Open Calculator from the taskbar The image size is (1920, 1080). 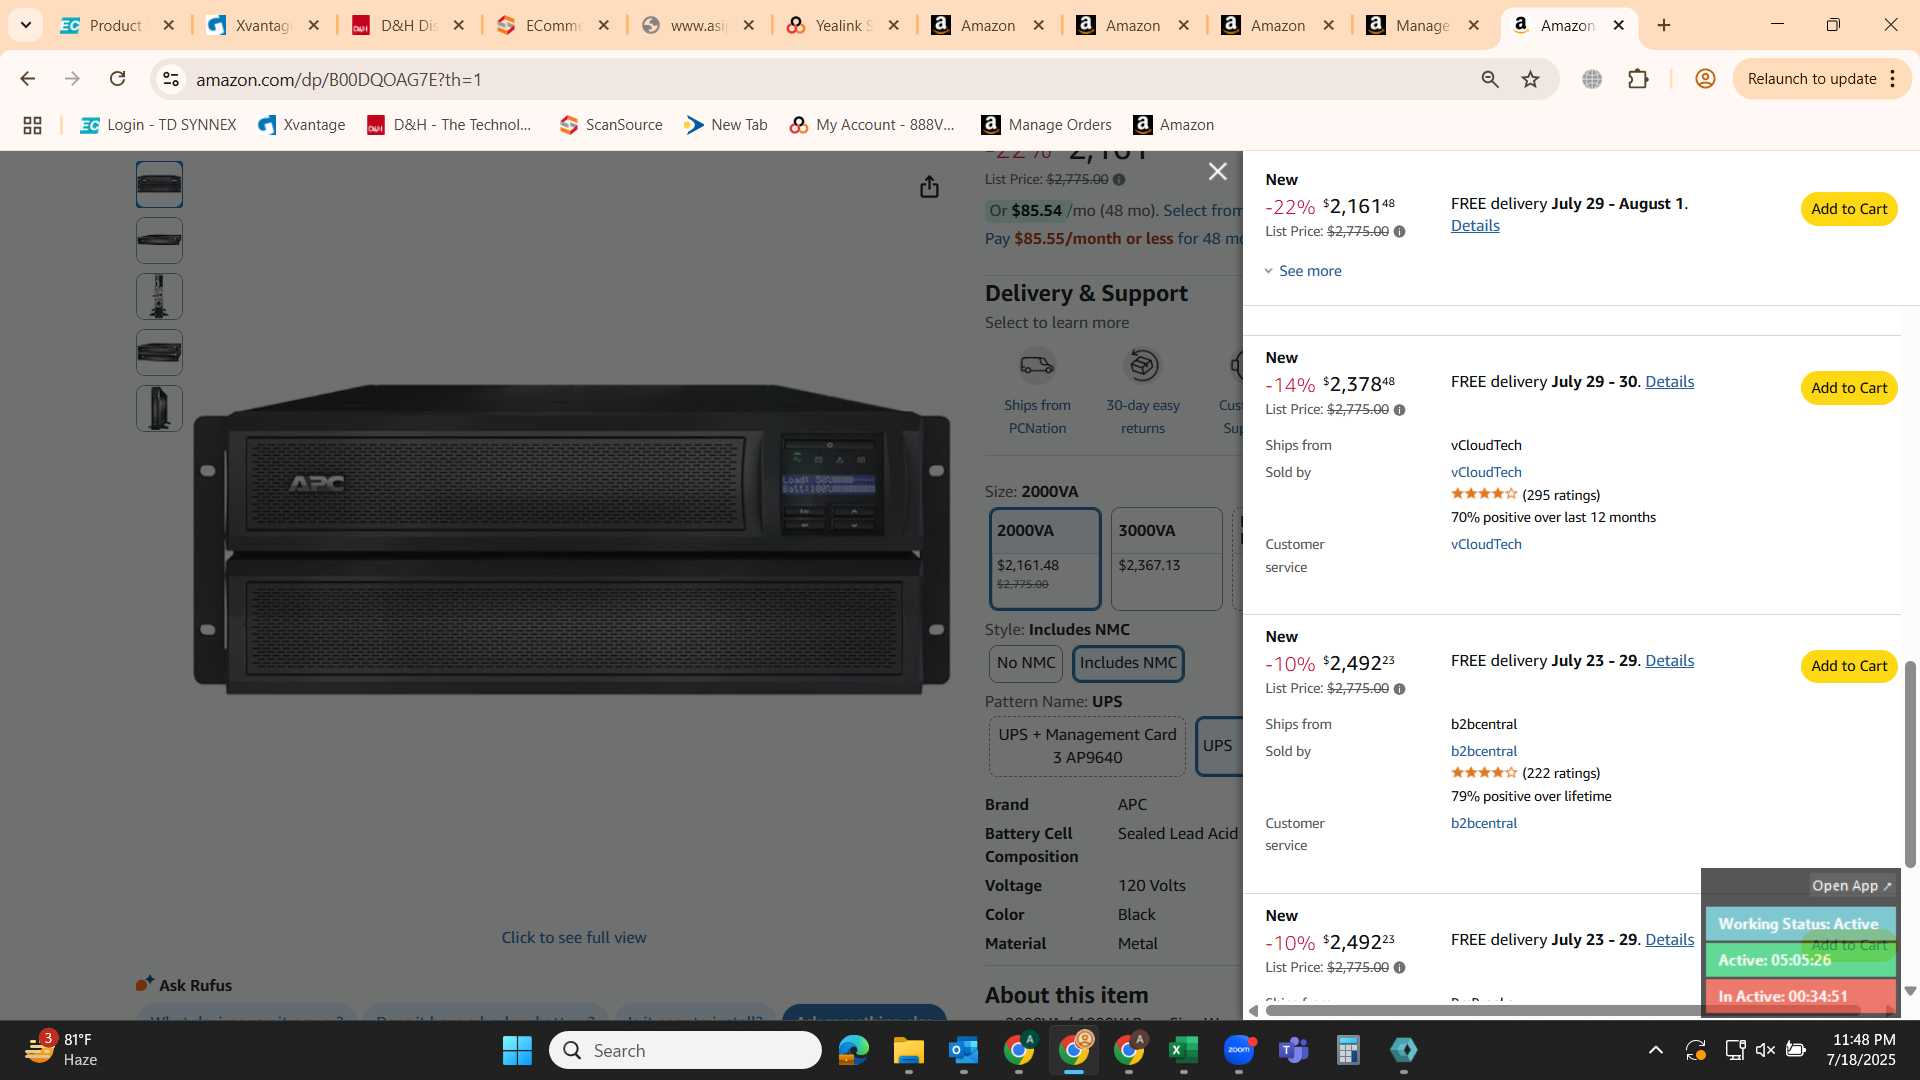[x=1348, y=1050]
